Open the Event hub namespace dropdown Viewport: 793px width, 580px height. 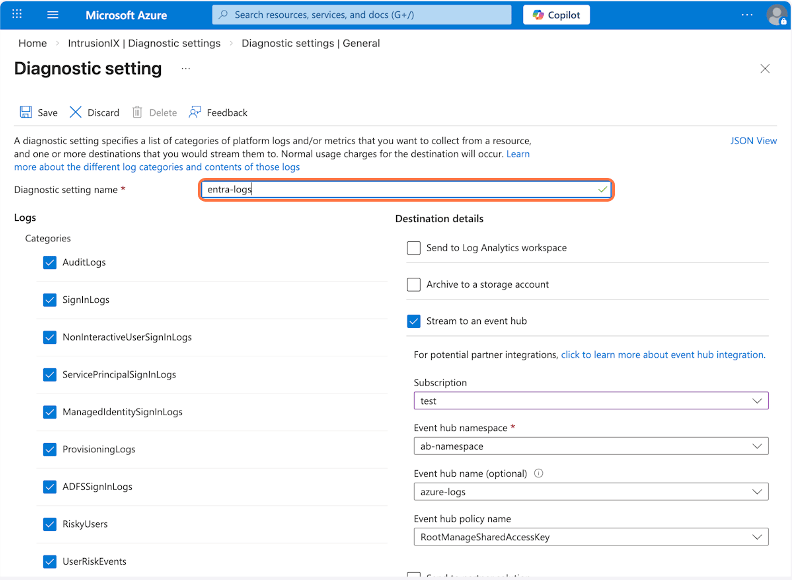click(x=591, y=446)
